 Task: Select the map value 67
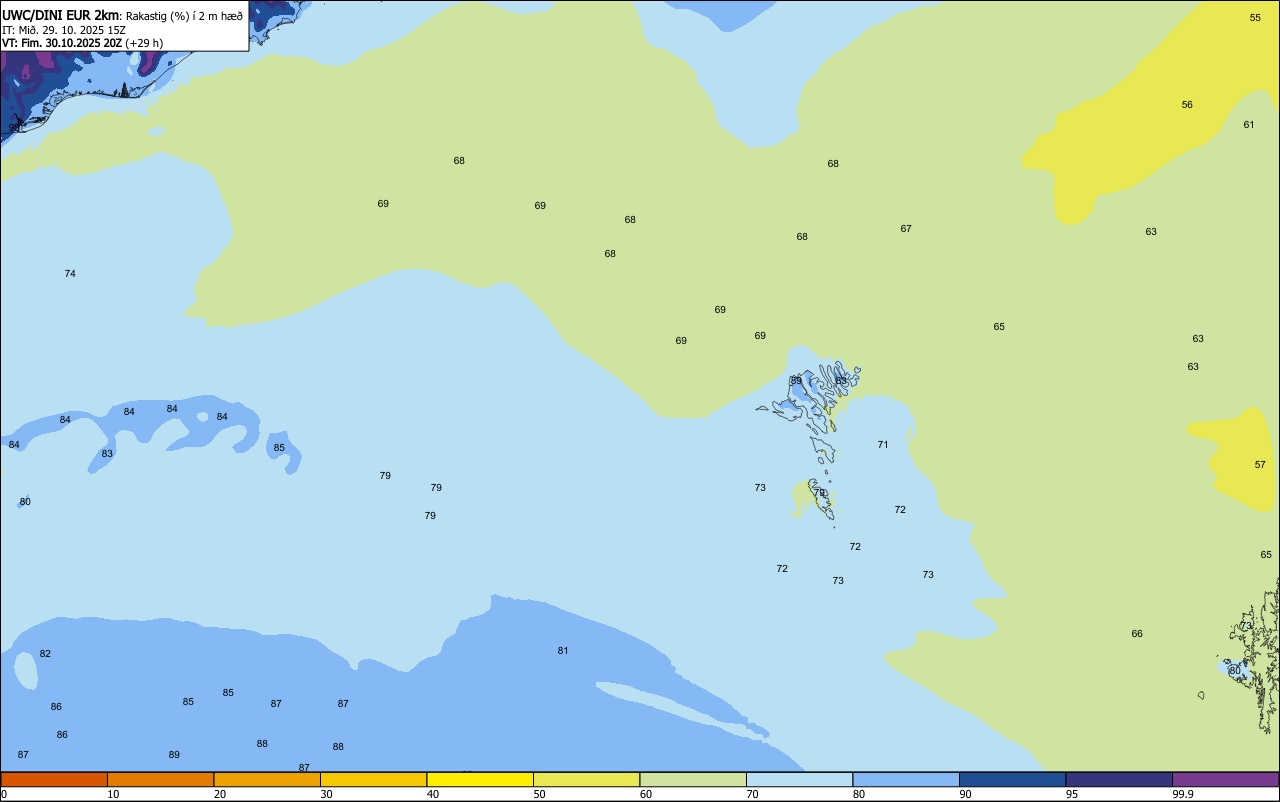[x=906, y=229]
